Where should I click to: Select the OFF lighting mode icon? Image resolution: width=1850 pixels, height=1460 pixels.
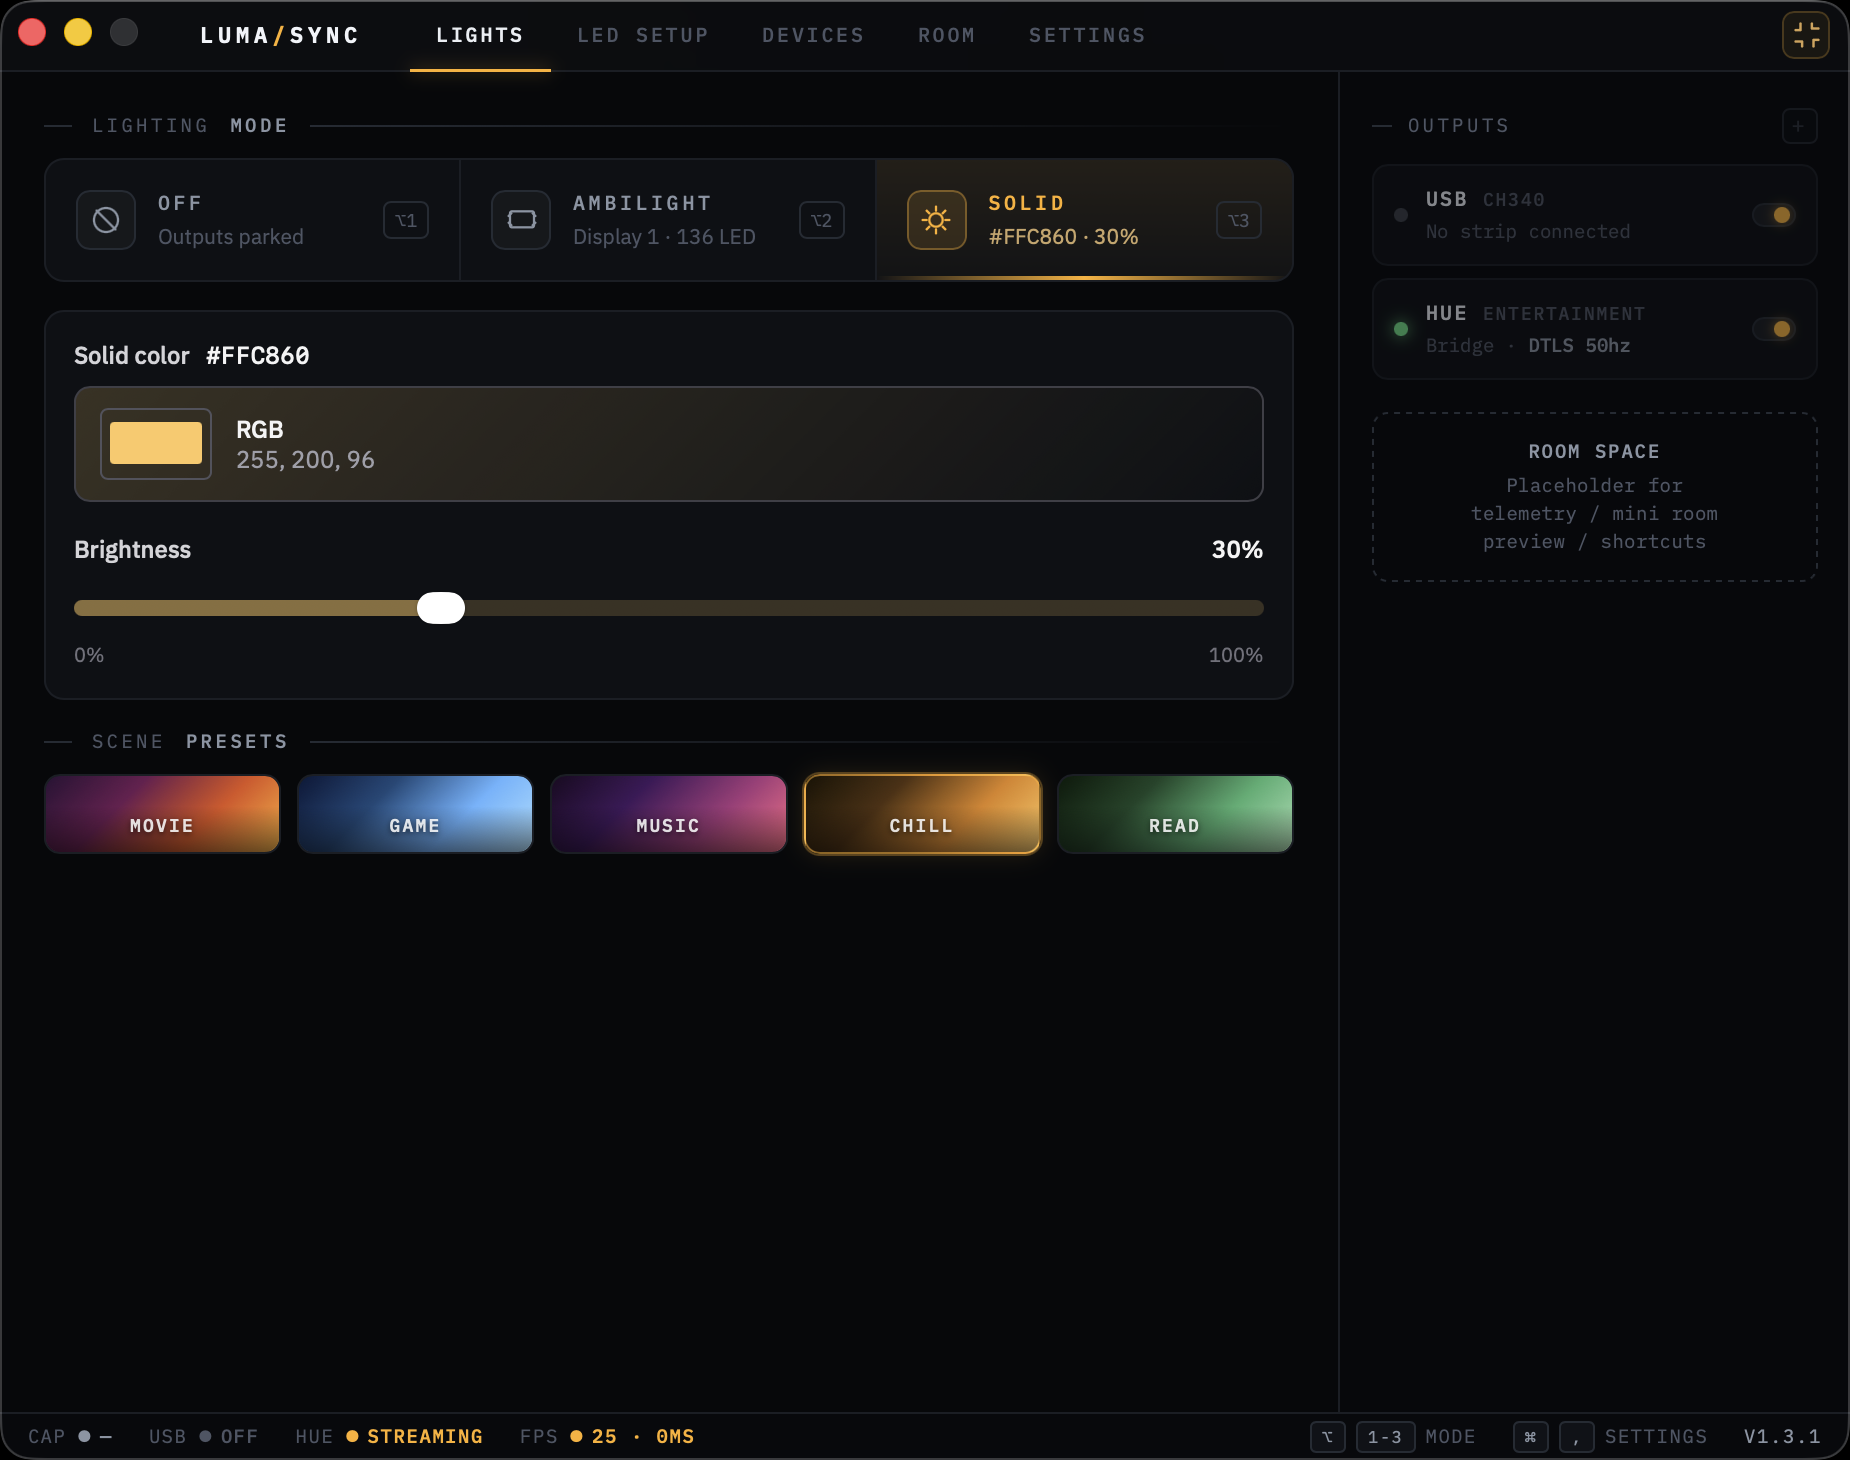(105, 220)
